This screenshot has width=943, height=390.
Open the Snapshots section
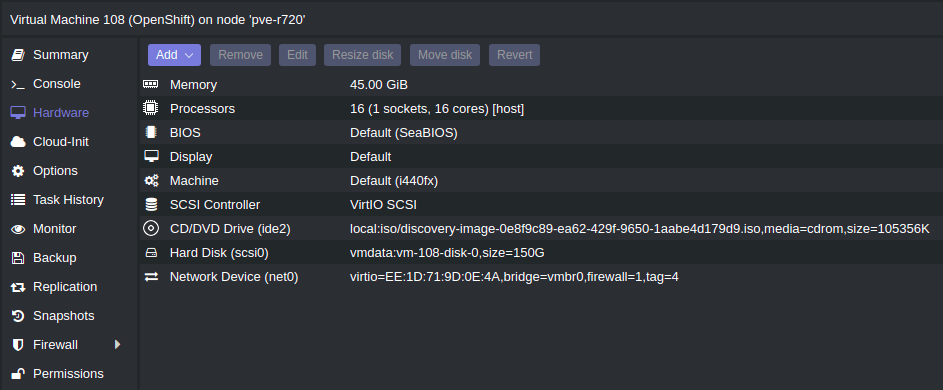(x=63, y=315)
